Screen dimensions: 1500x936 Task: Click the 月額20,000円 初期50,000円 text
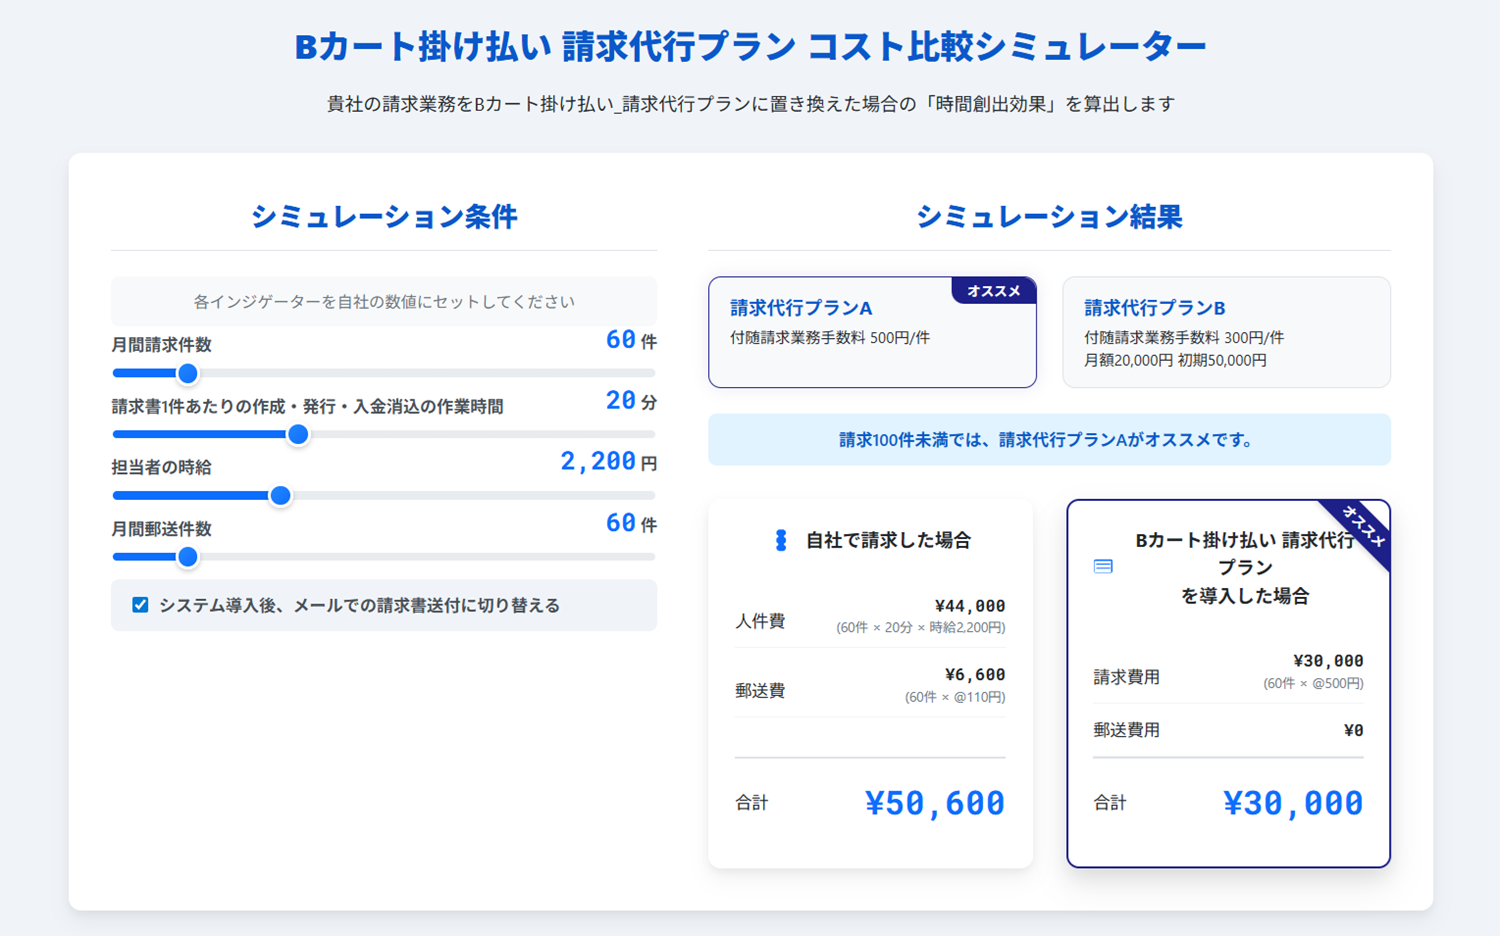[x=1175, y=360]
